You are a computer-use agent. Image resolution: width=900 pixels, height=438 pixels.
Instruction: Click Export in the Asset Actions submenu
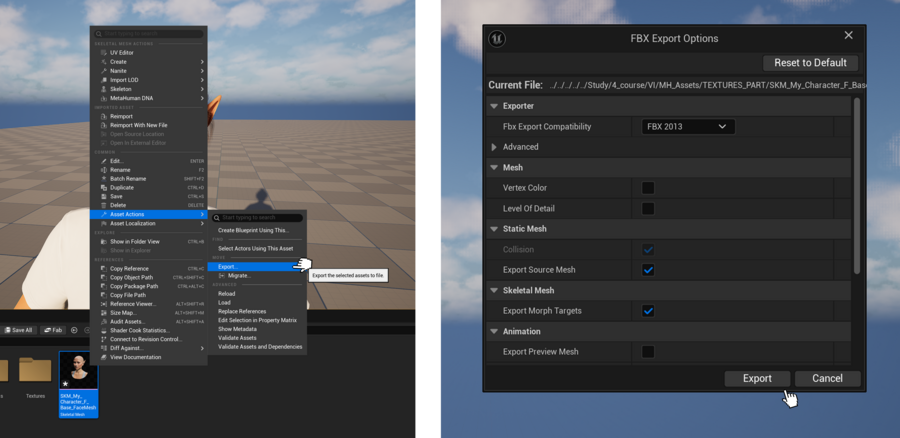228,267
